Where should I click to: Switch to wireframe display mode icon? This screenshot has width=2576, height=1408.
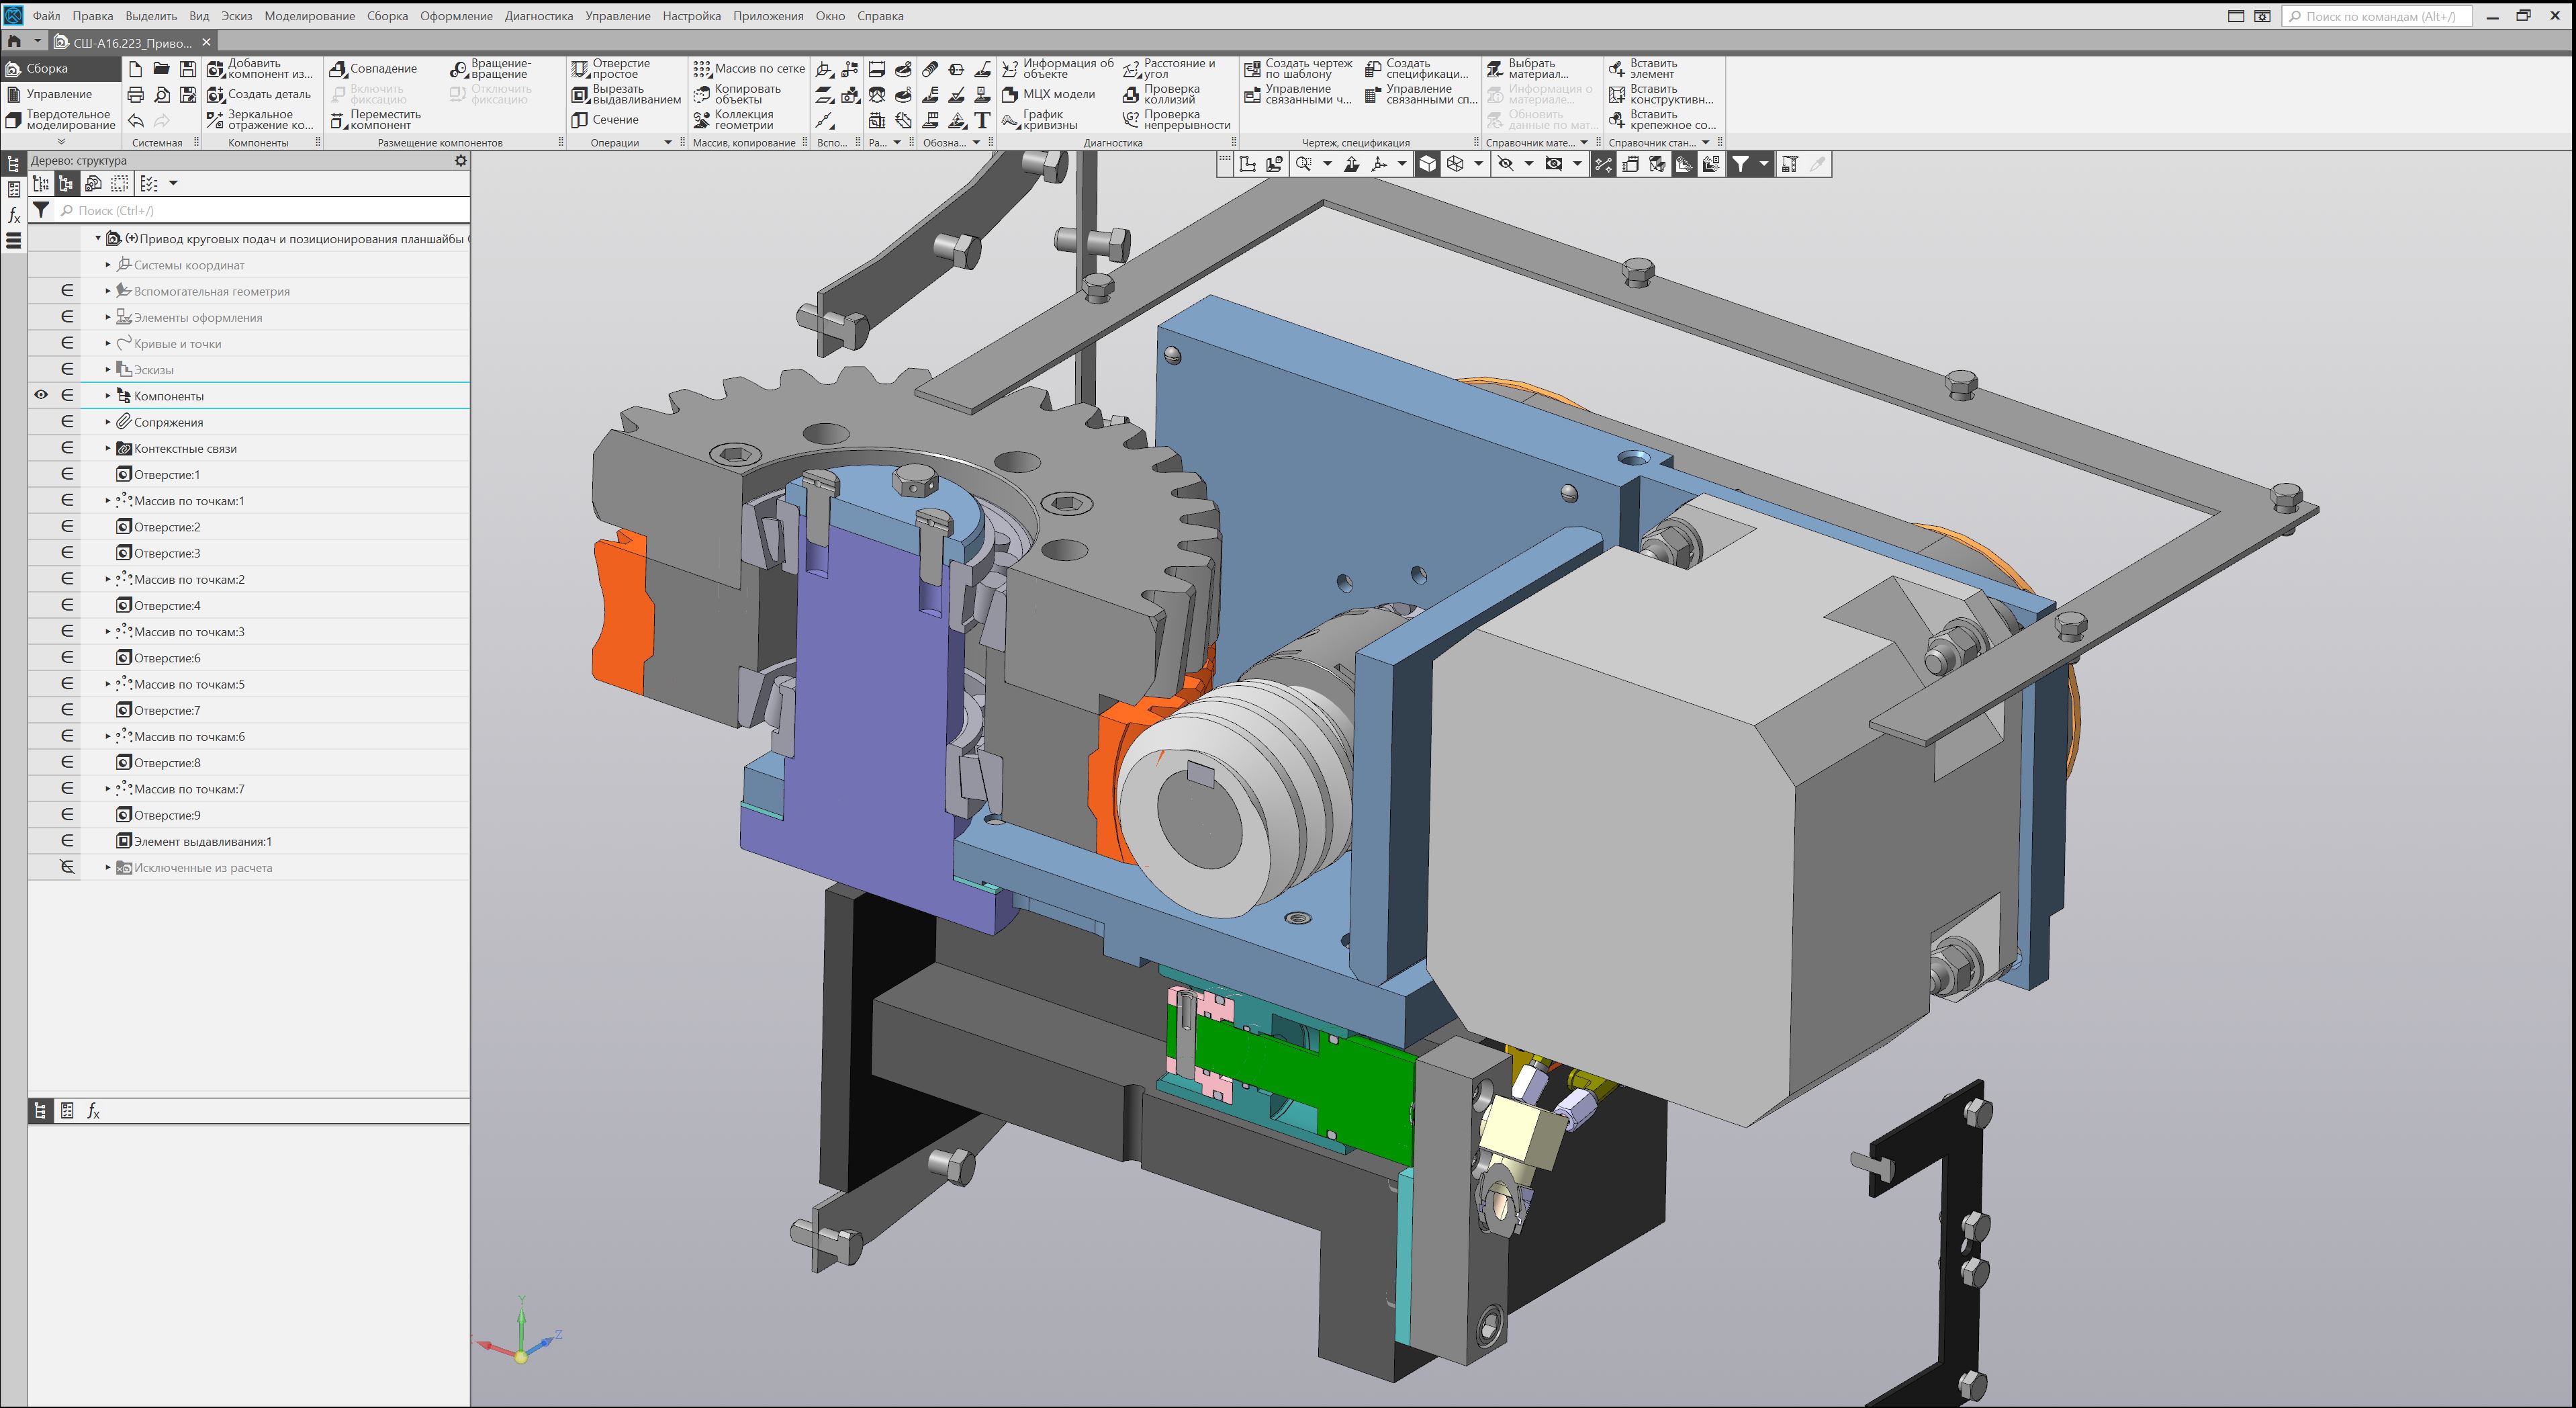(1456, 164)
